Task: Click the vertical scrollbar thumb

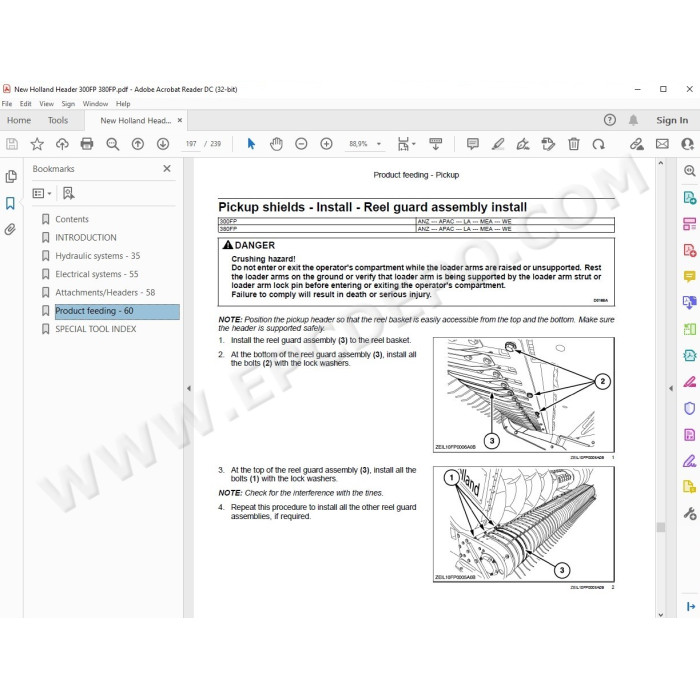Action: click(661, 527)
